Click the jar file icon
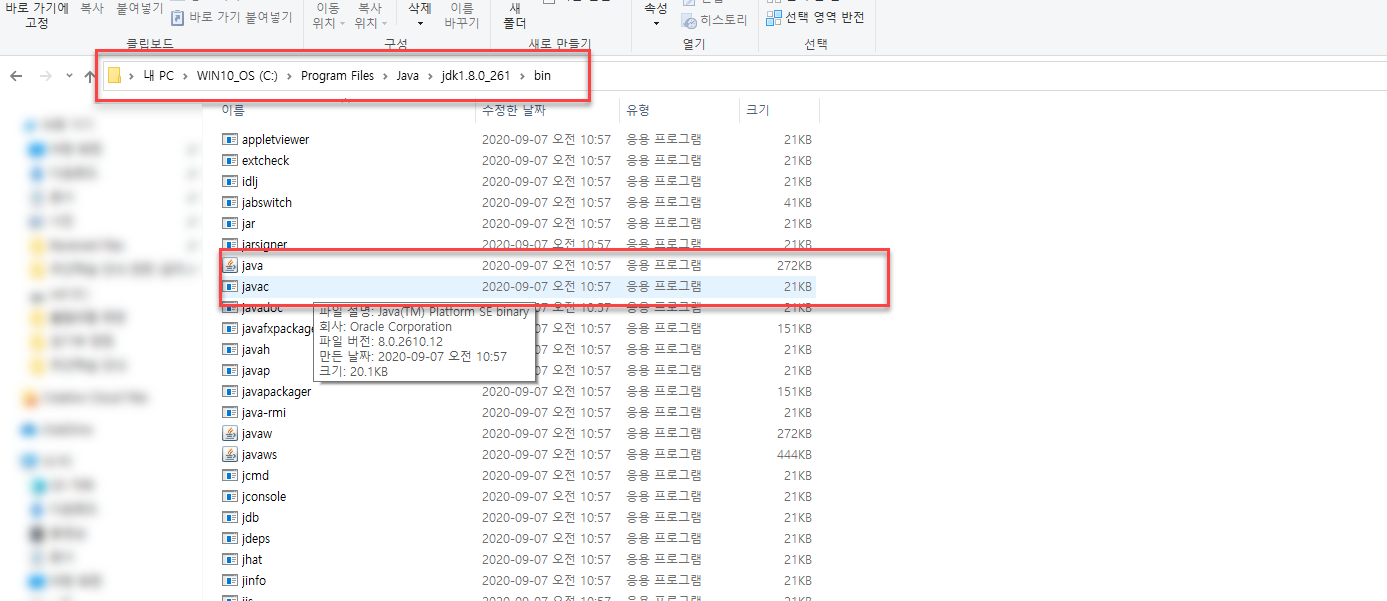This screenshot has width=1387, height=601. click(x=230, y=224)
